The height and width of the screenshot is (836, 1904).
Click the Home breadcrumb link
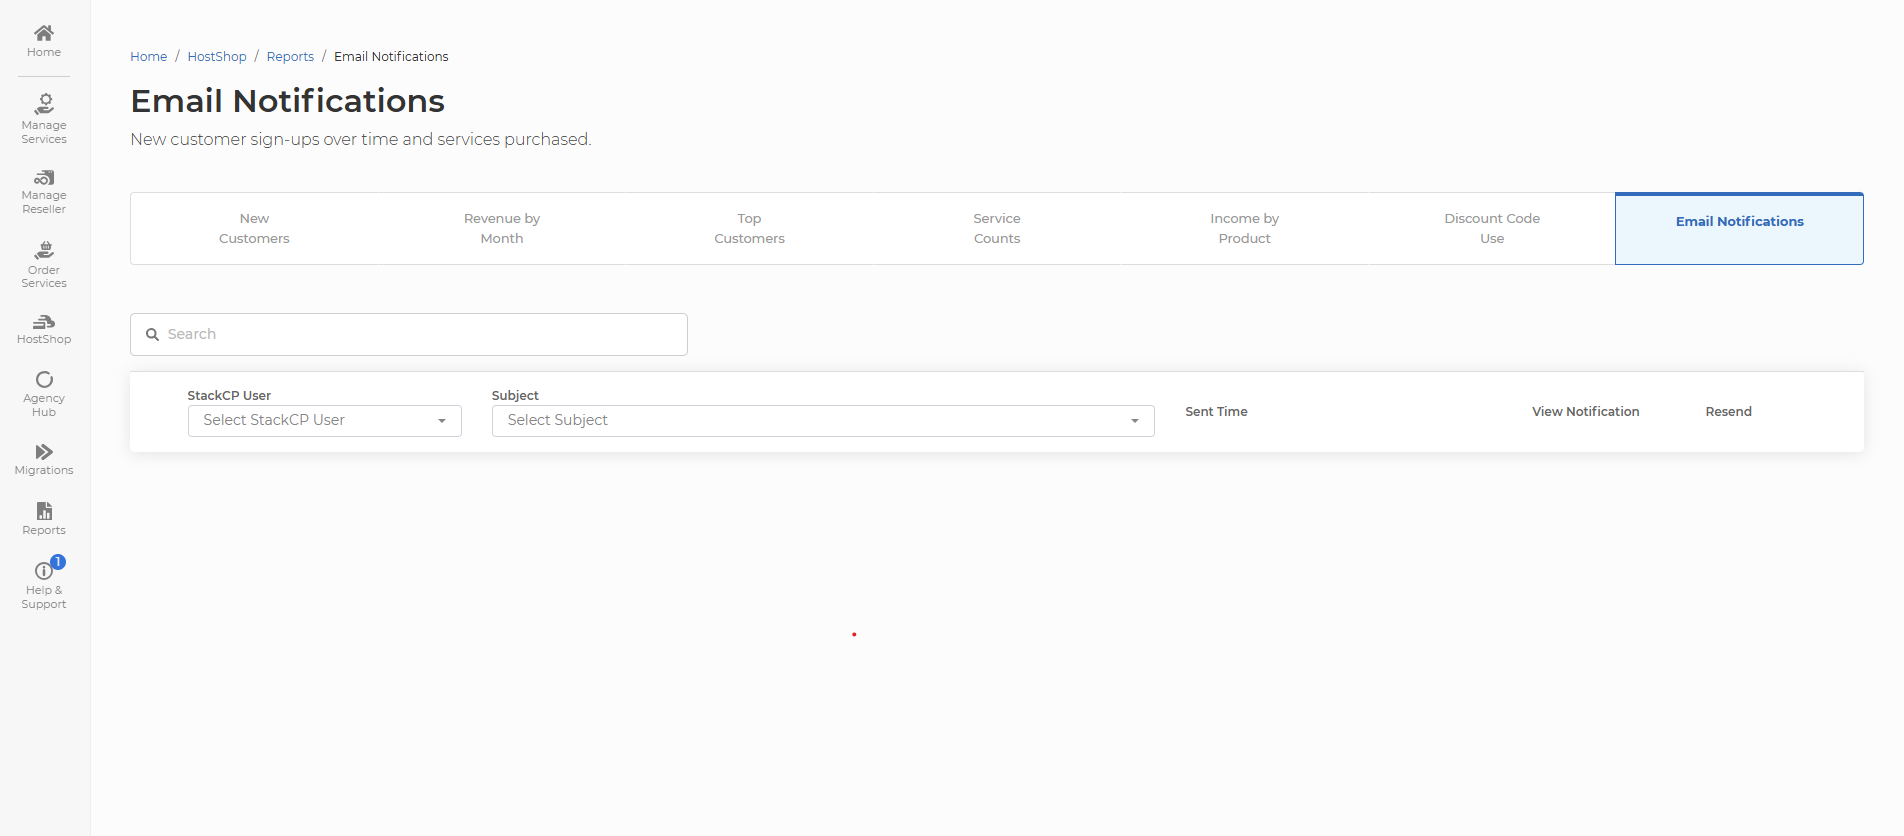[148, 57]
